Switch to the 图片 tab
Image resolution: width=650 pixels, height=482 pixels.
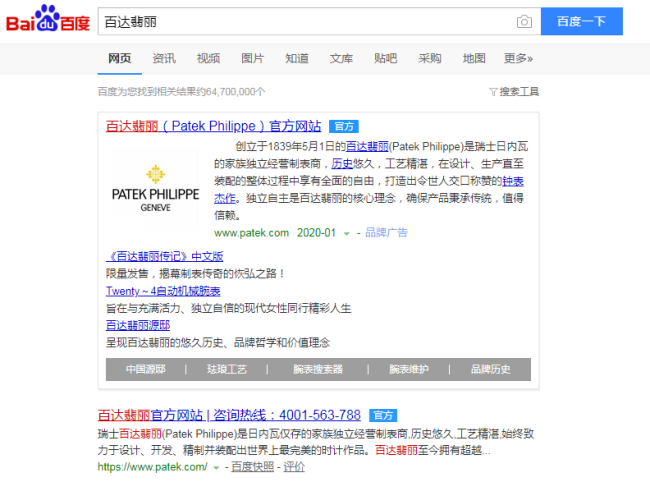[253, 58]
